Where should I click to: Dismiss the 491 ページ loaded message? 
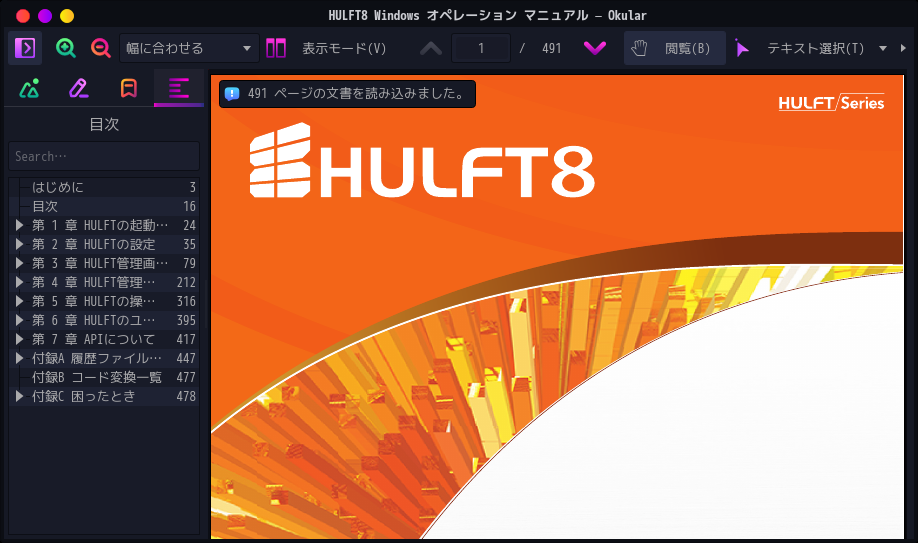[347, 94]
